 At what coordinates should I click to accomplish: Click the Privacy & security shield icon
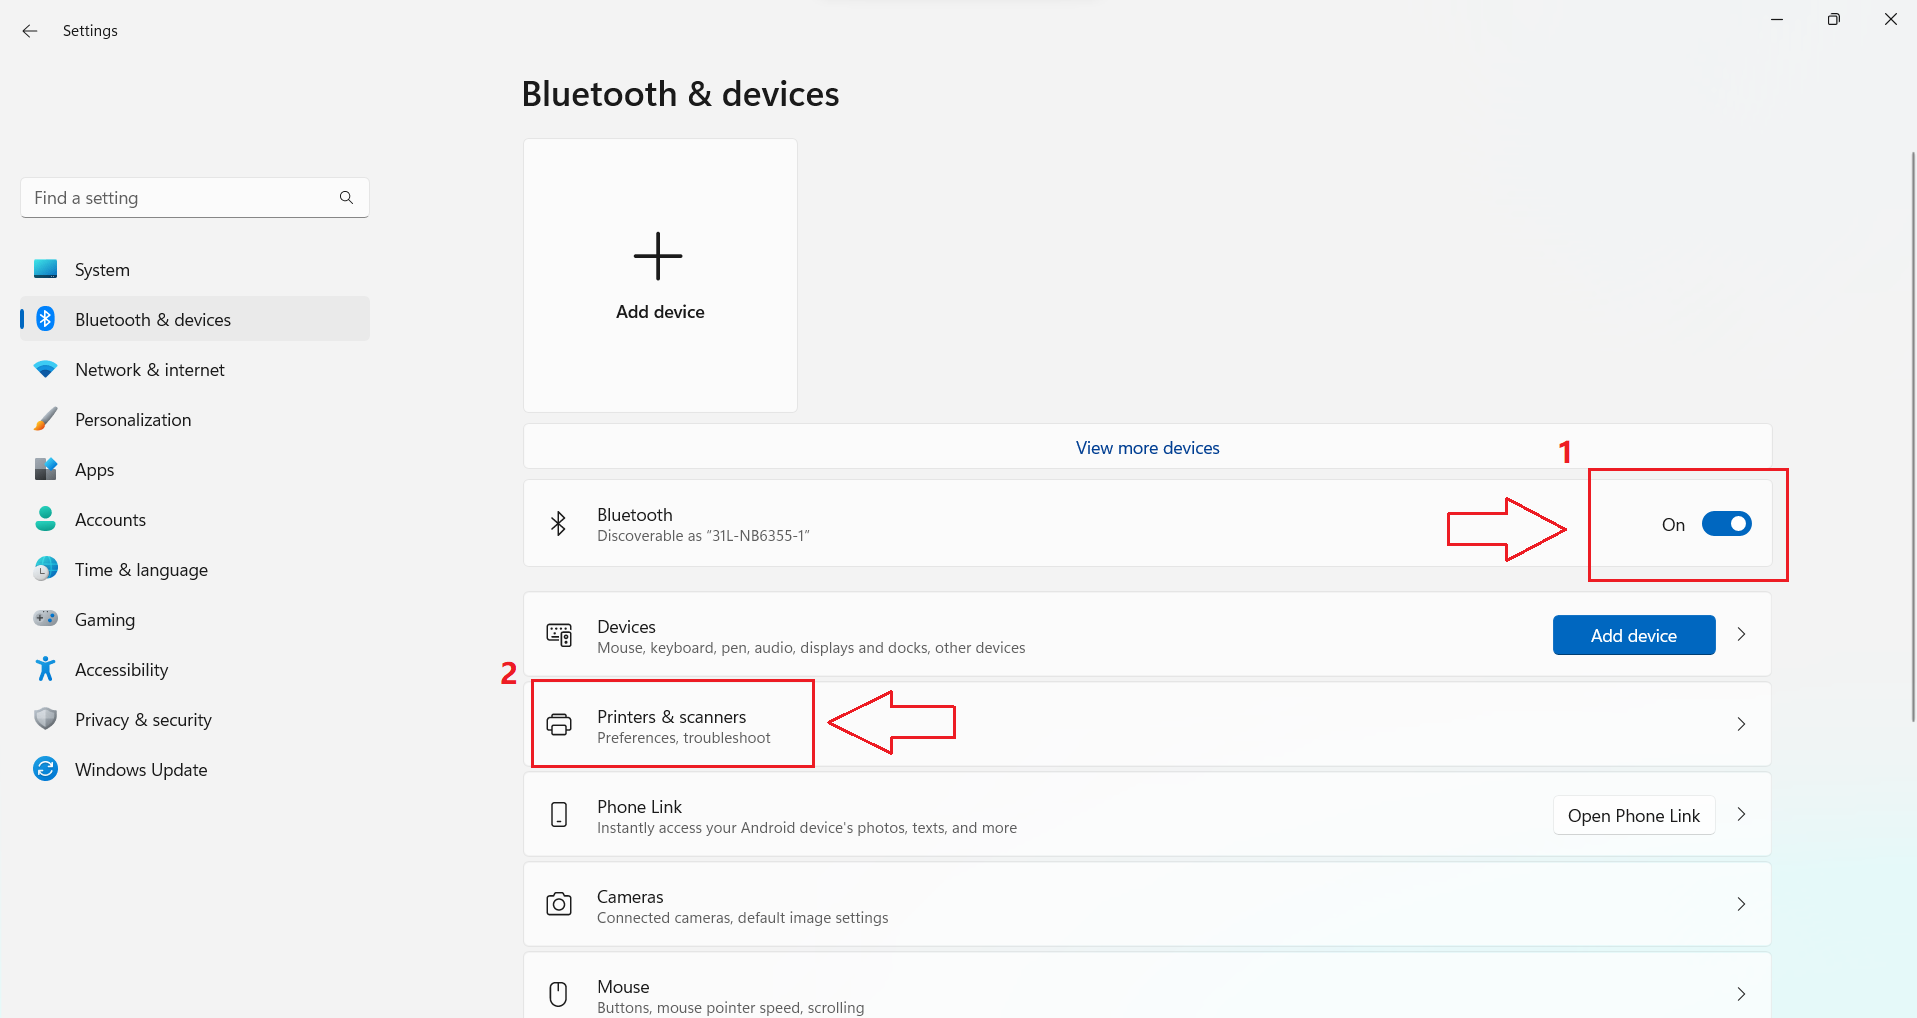click(x=45, y=719)
